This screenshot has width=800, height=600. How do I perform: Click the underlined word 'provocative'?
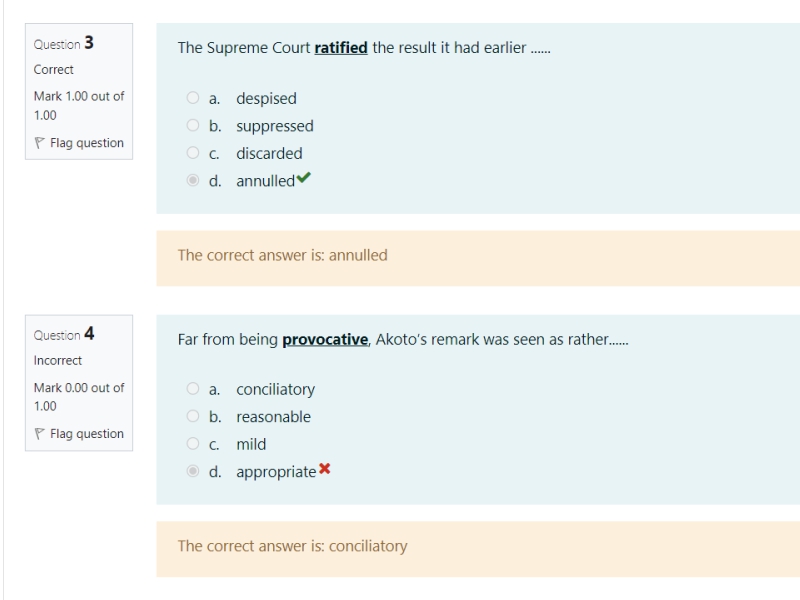point(325,339)
